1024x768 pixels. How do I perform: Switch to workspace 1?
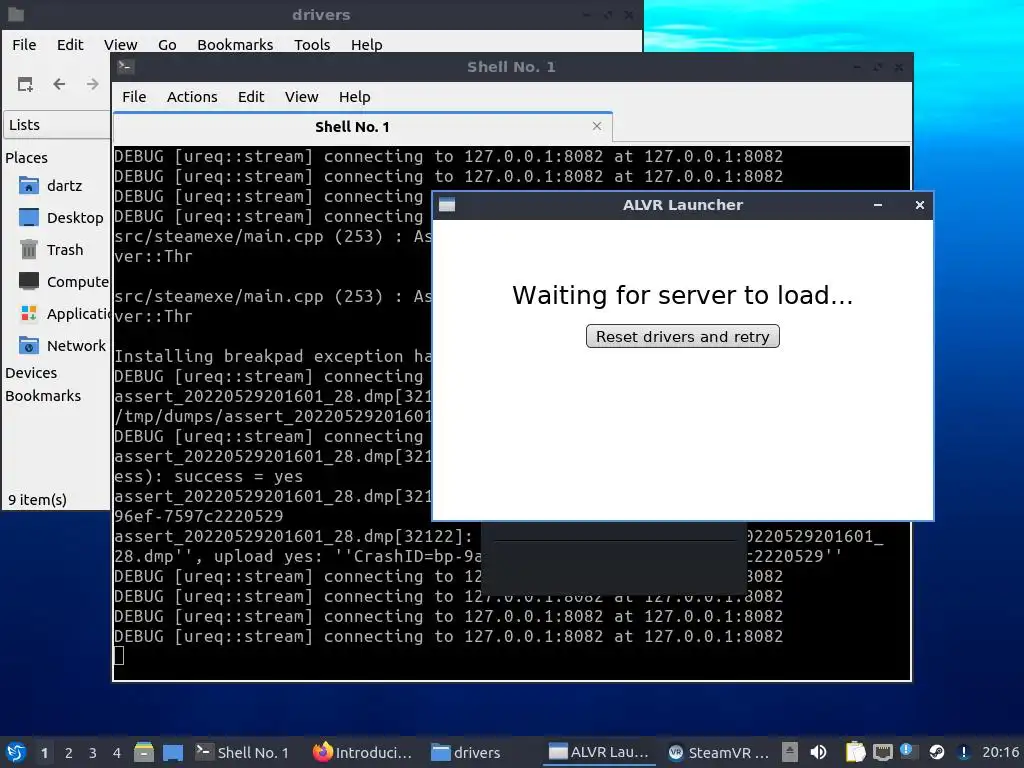[x=44, y=753]
